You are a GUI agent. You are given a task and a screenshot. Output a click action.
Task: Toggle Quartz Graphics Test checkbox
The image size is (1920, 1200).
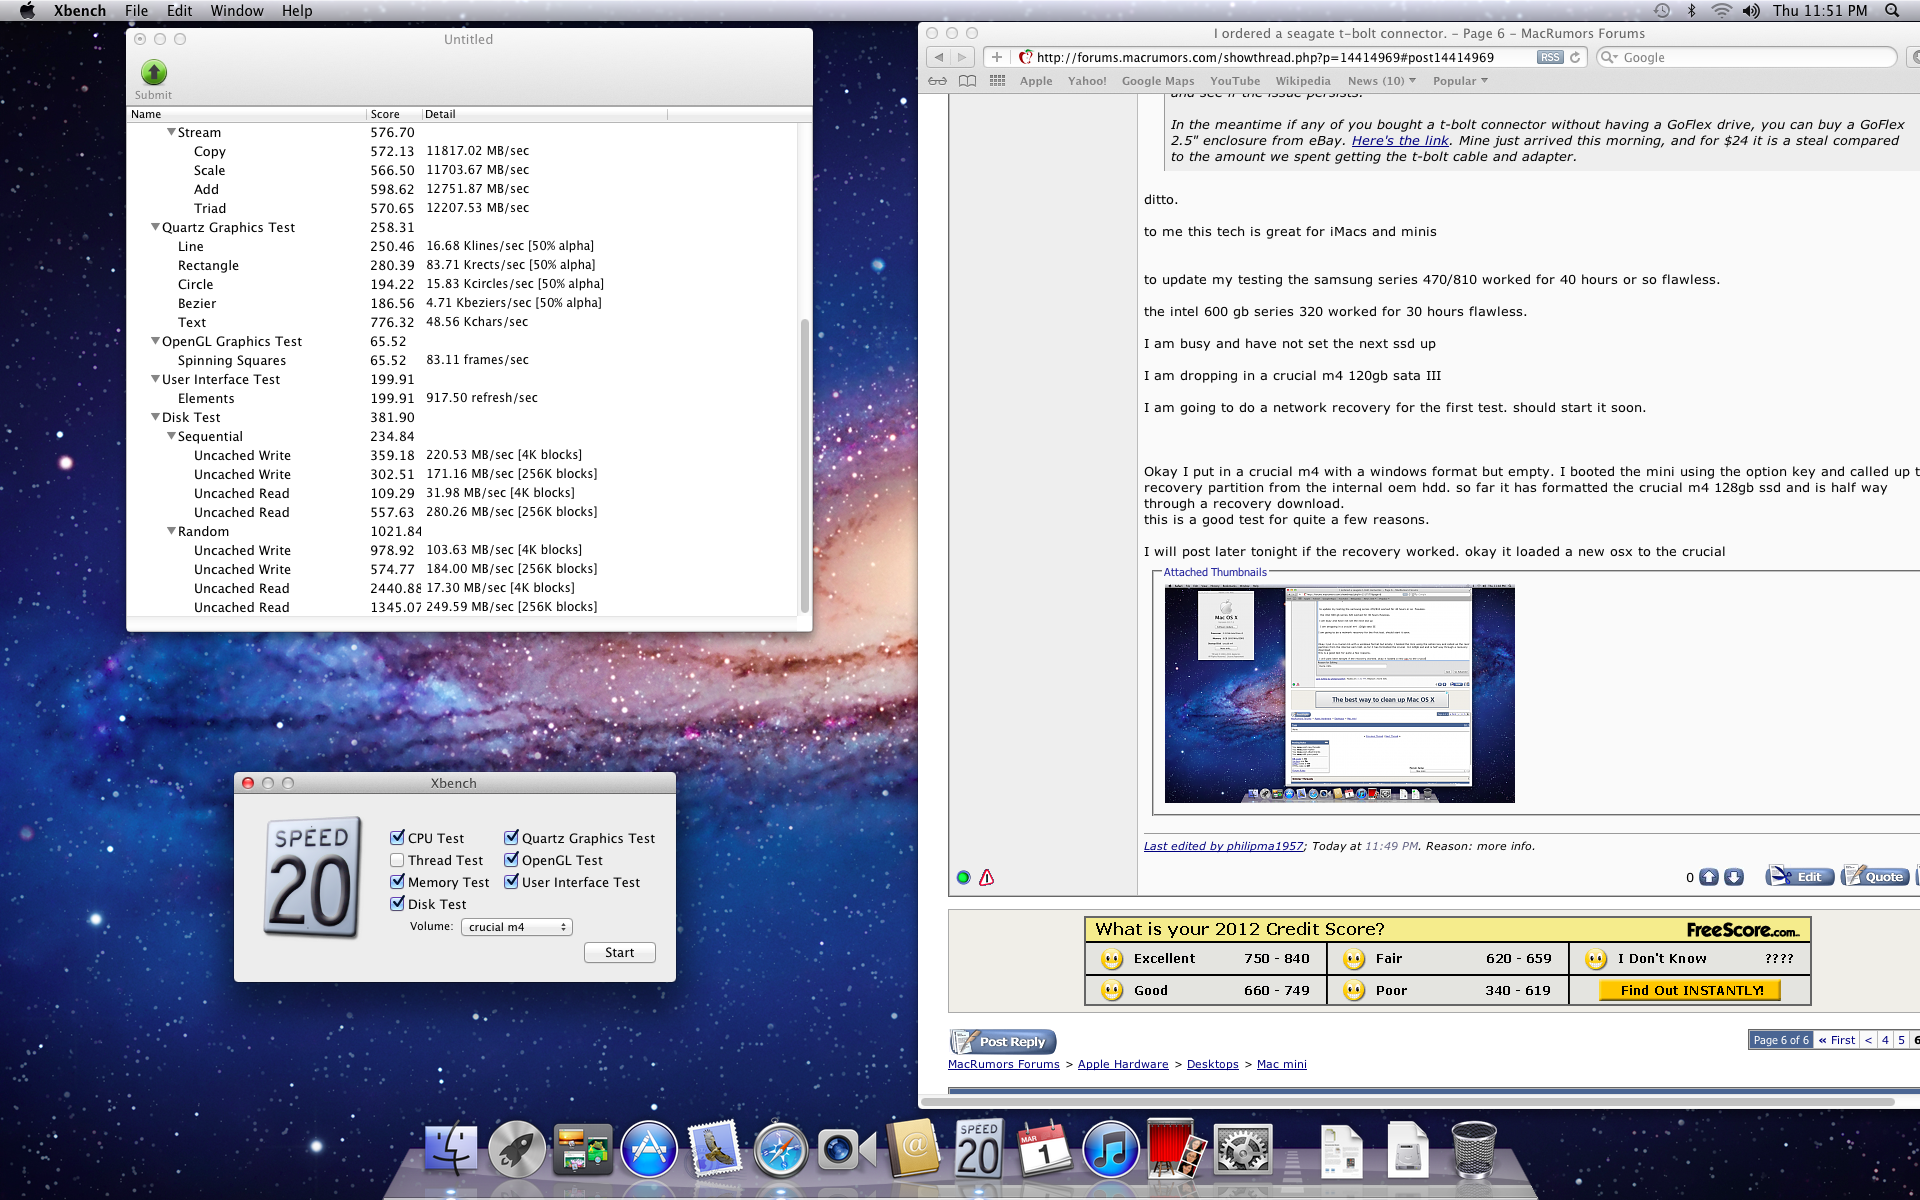[511, 837]
